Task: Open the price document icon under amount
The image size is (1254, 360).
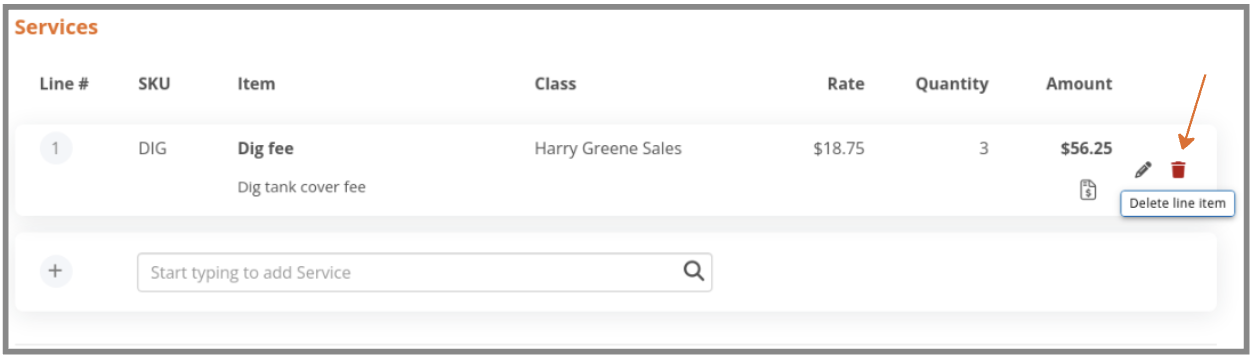Action: pyautogui.click(x=1088, y=190)
